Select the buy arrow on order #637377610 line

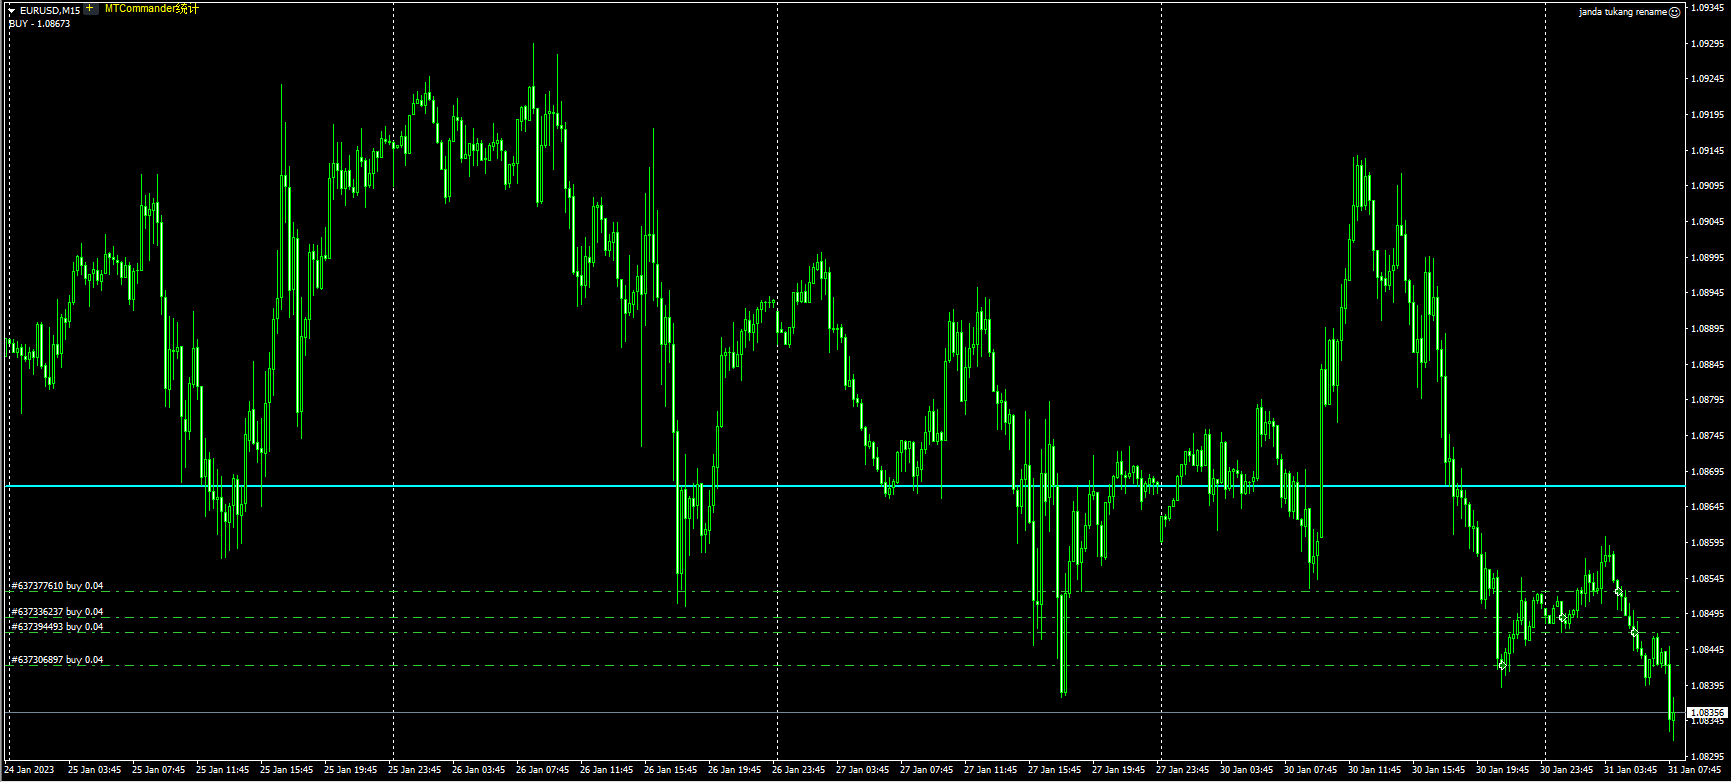click(1618, 592)
